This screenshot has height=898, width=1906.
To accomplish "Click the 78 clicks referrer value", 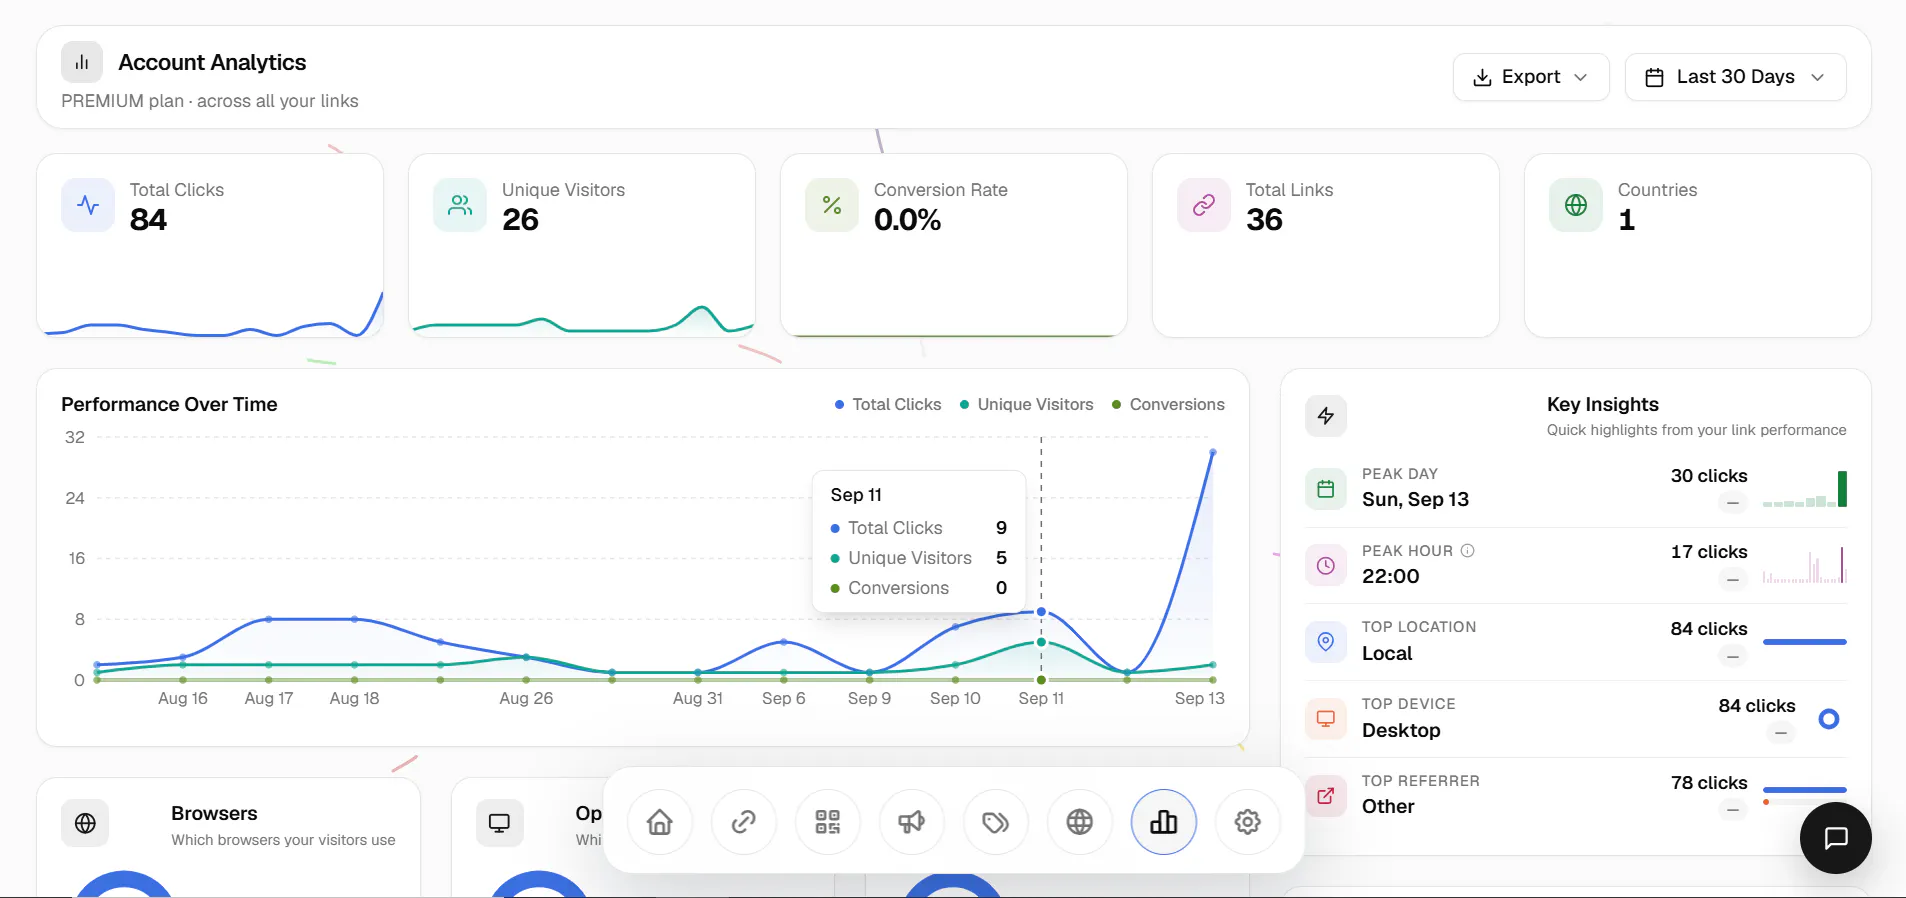I will [x=1709, y=783].
